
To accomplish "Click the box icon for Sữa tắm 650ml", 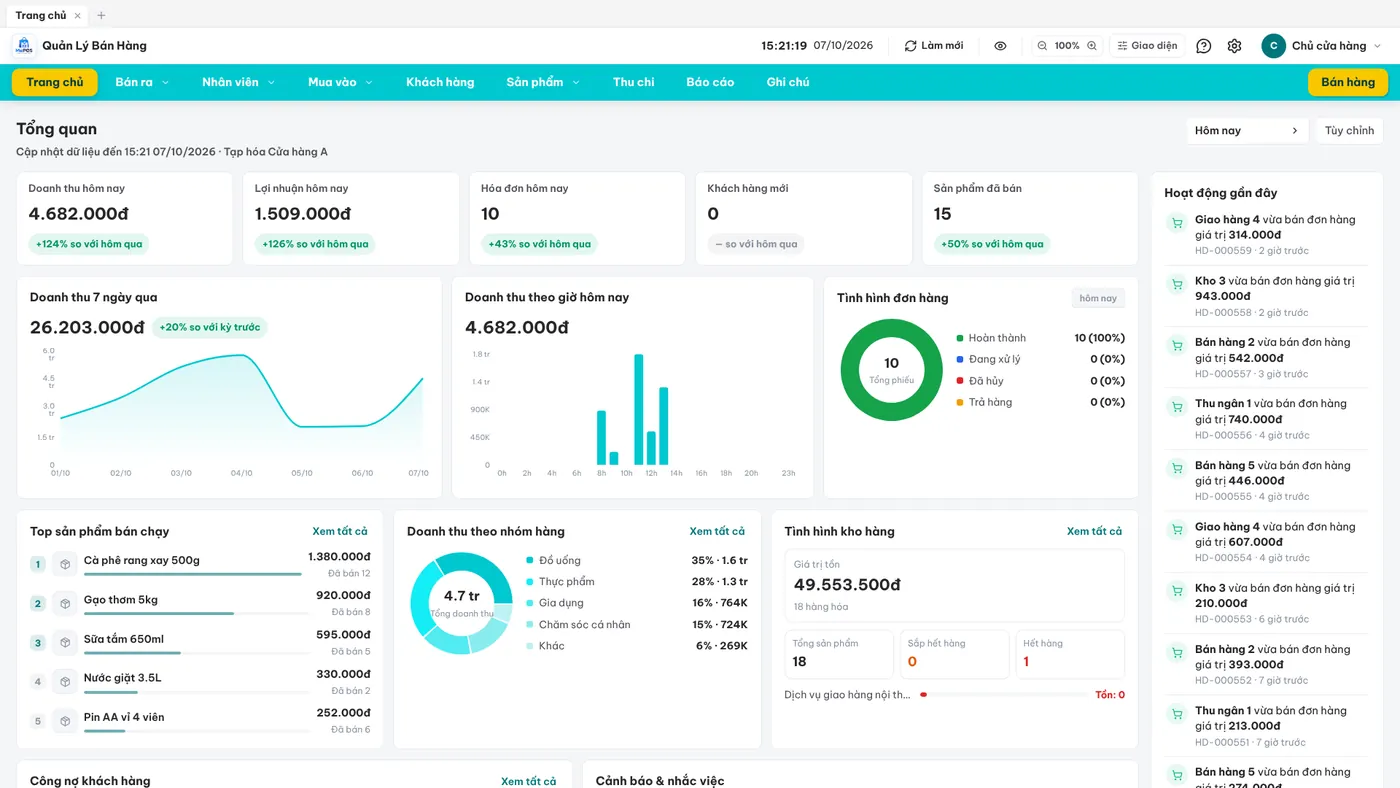I will pyautogui.click(x=65, y=642).
